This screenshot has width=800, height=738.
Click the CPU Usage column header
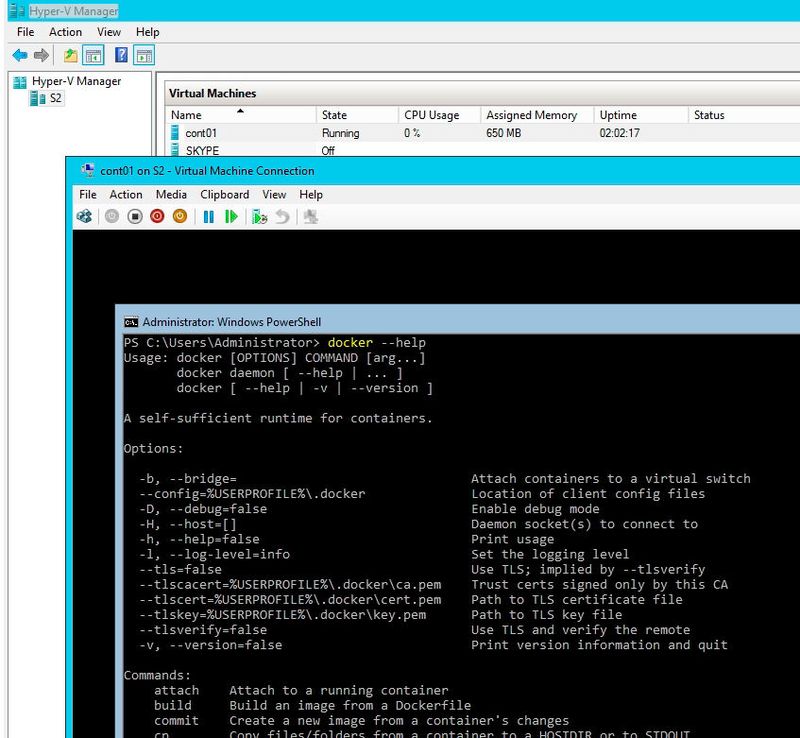pos(431,114)
